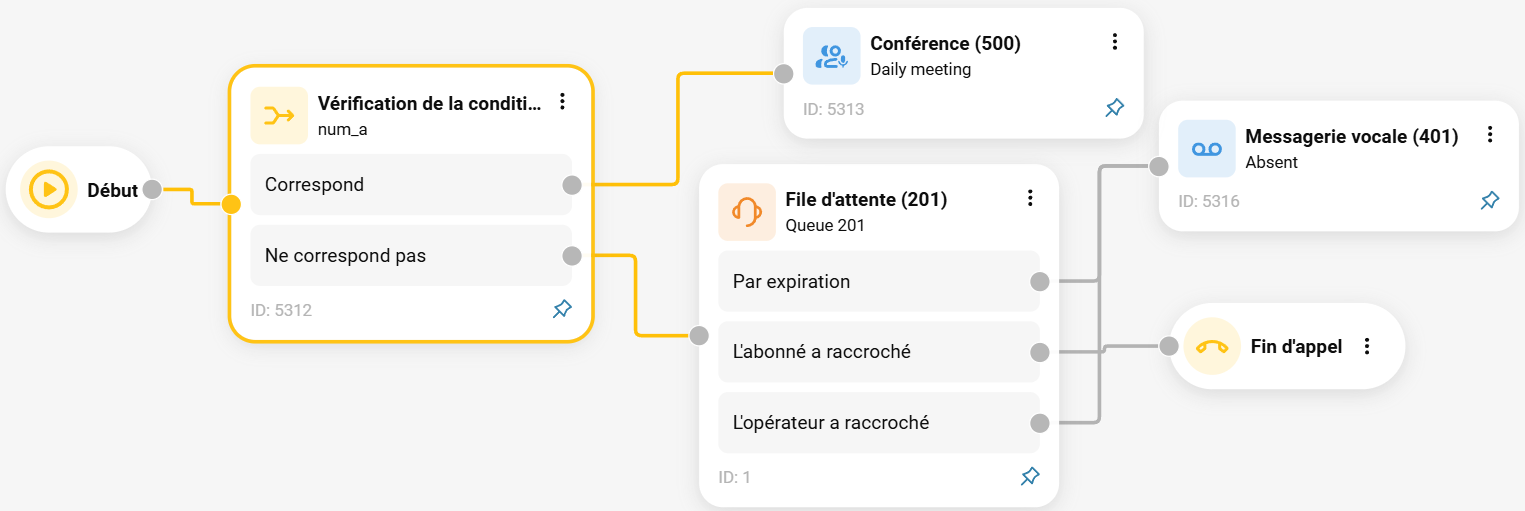The image size is (1525, 511).
Task: Toggle pin on Conférence (500) node
Action: tap(1114, 108)
